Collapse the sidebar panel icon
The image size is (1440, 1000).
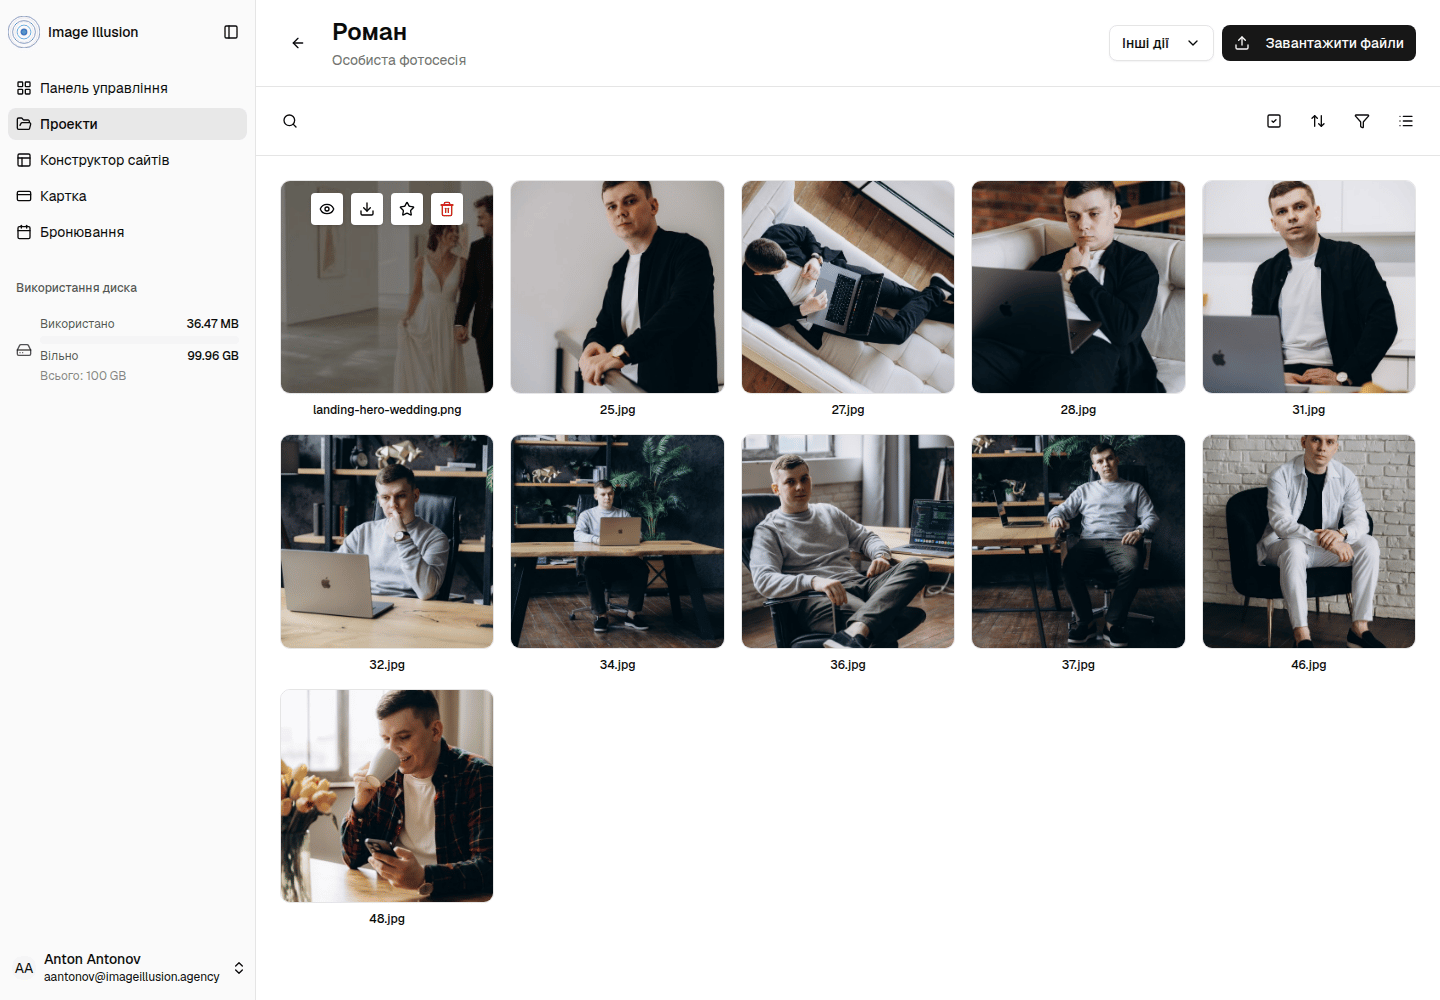coord(231,32)
